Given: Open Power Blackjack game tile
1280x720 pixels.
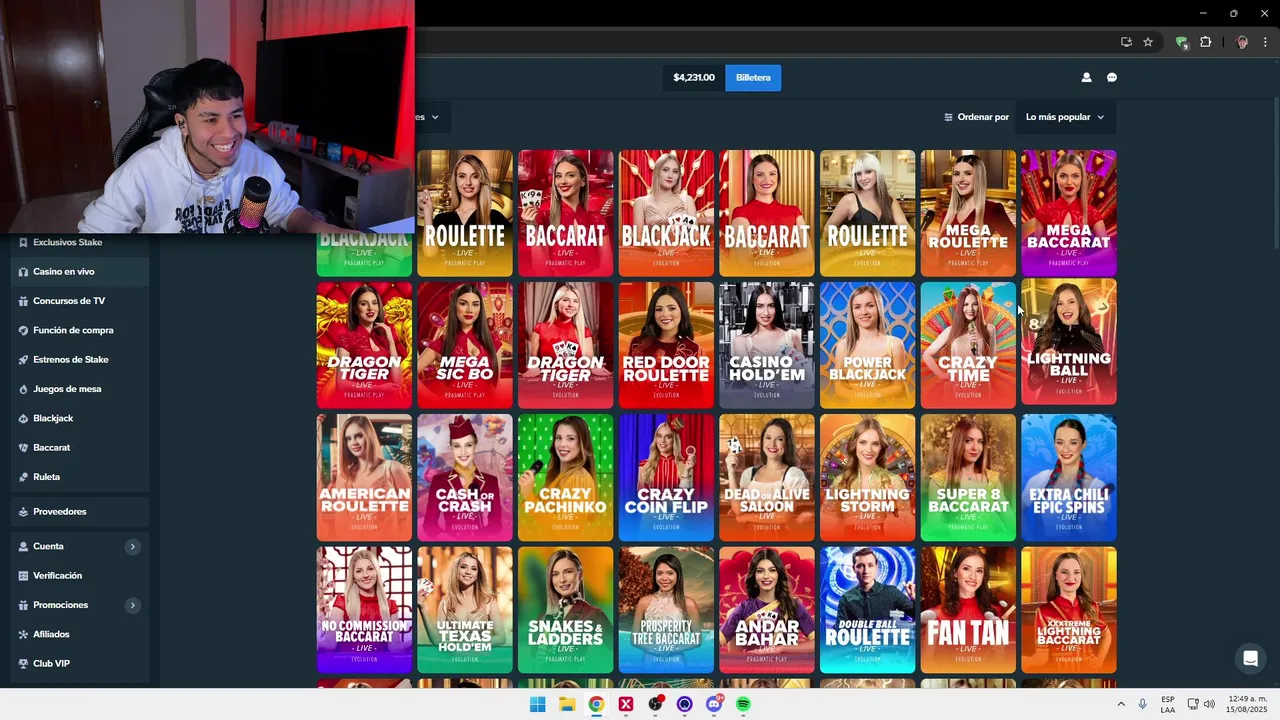Looking at the screenshot, I should click(868, 345).
